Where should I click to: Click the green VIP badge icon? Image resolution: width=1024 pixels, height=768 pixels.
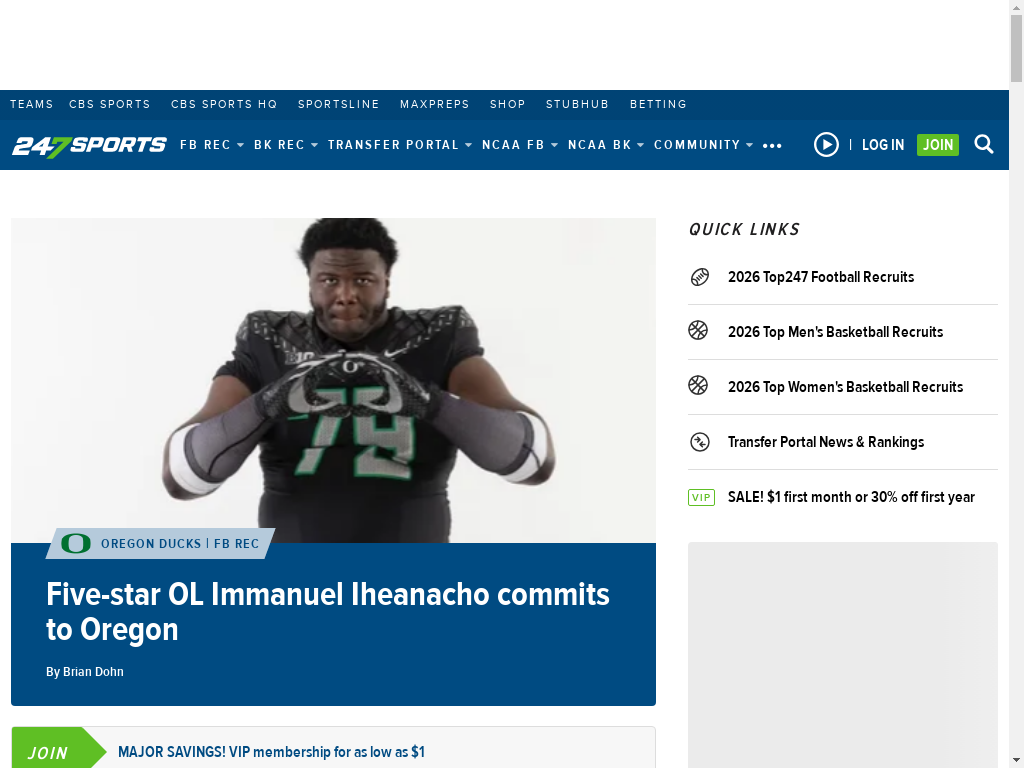[x=701, y=497]
